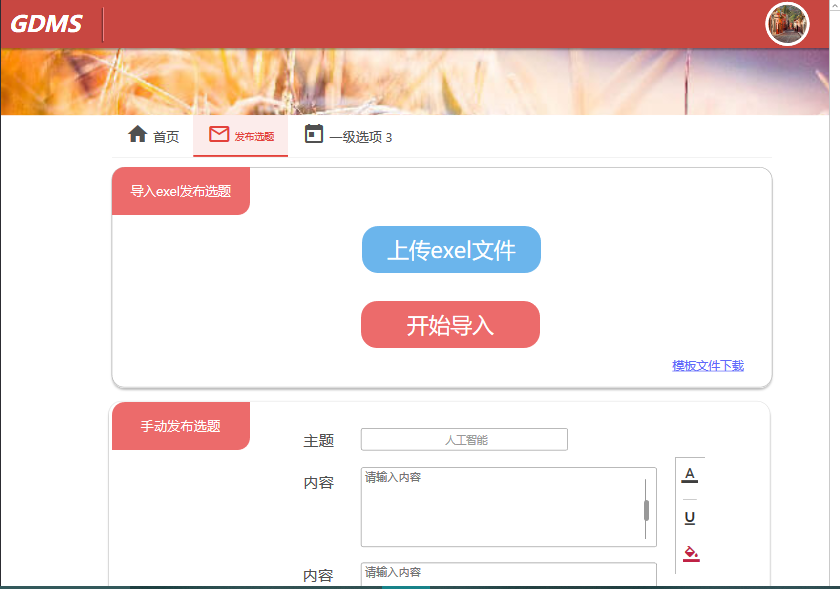Click the 上传exel文件 button
The image size is (840, 589).
click(451, 250)
